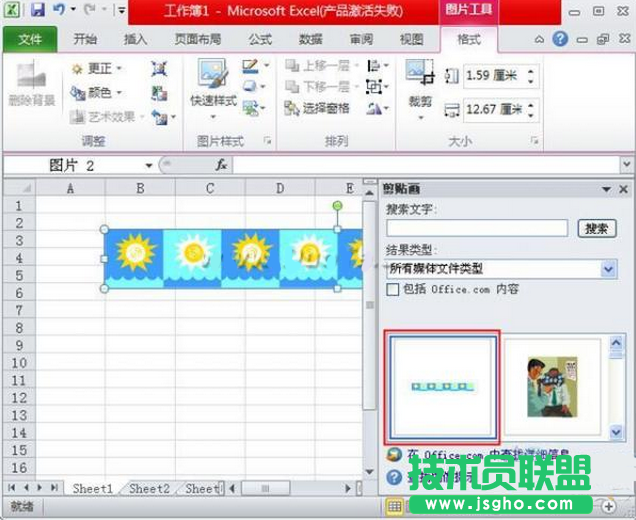Click the Picture Border pencil icon

coord(250,66)
